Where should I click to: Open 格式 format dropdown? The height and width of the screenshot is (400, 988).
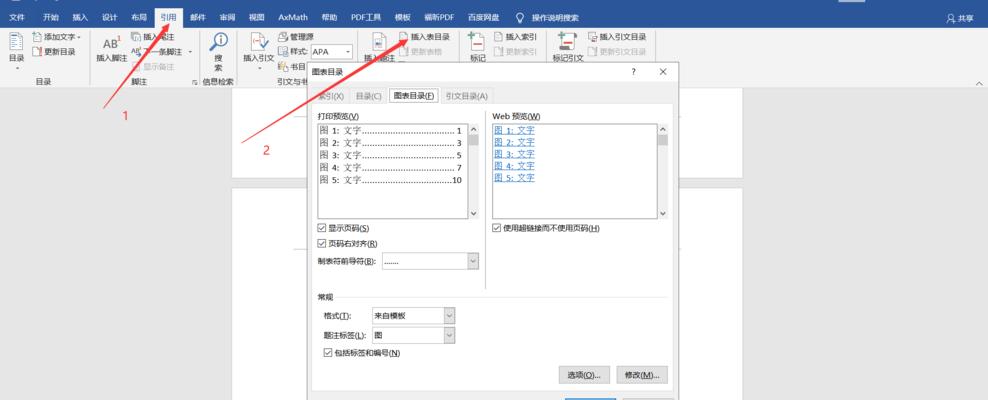[449, 316]
